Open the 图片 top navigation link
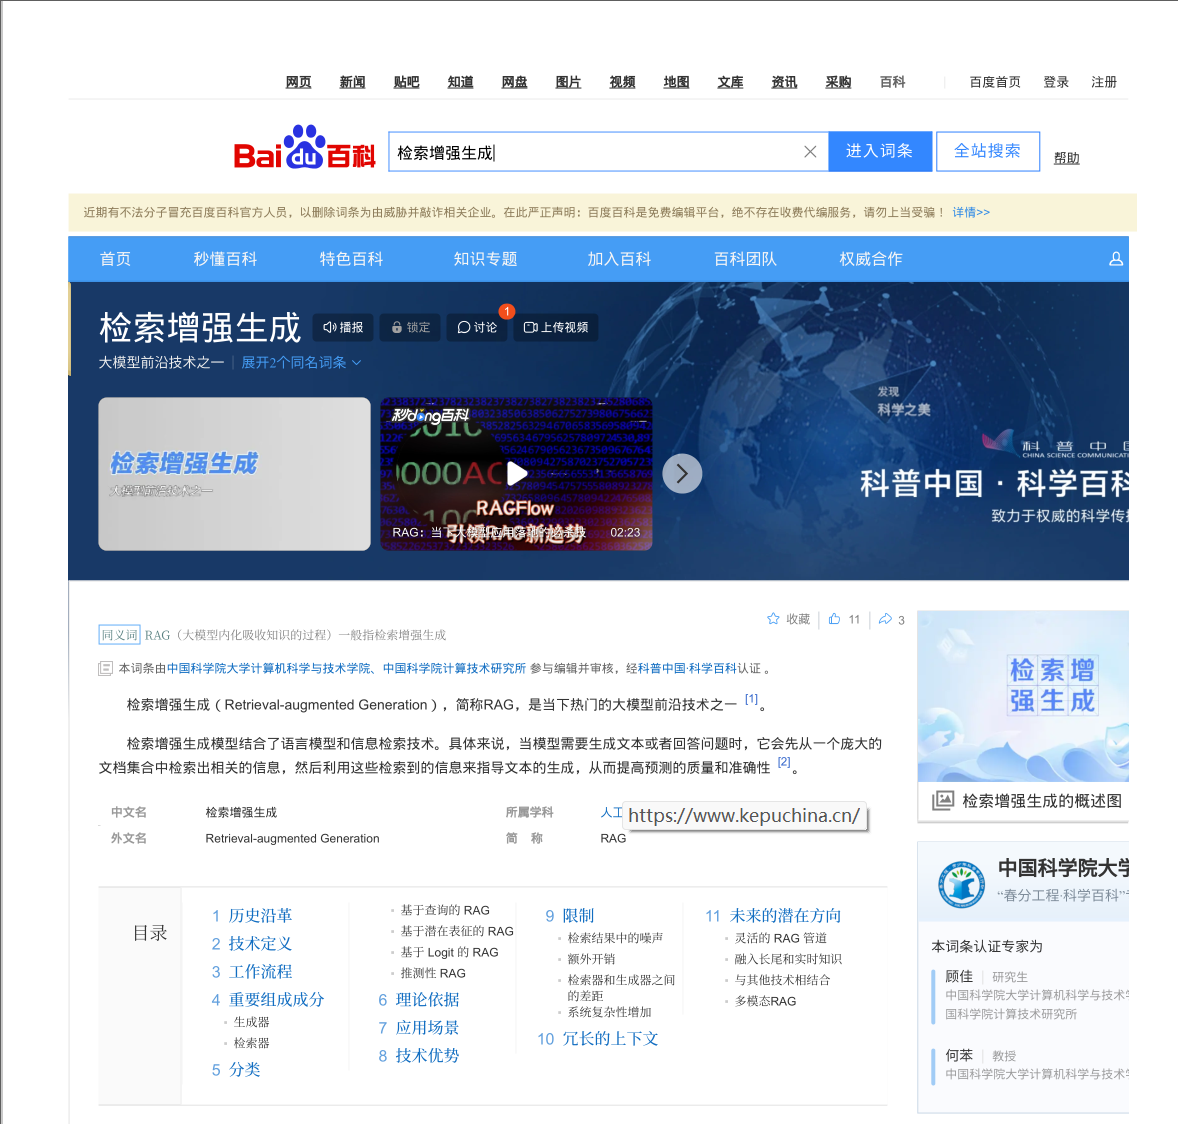 coord(568,82)
